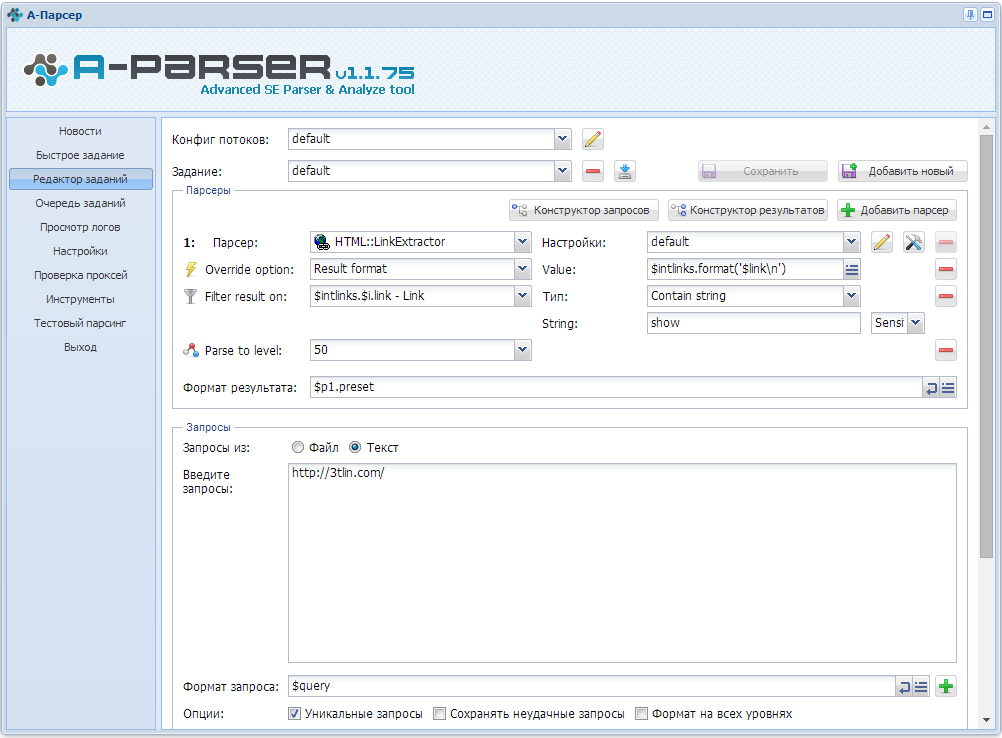Click the import task download icon
1002x738 pixels.
coord(624,171)
